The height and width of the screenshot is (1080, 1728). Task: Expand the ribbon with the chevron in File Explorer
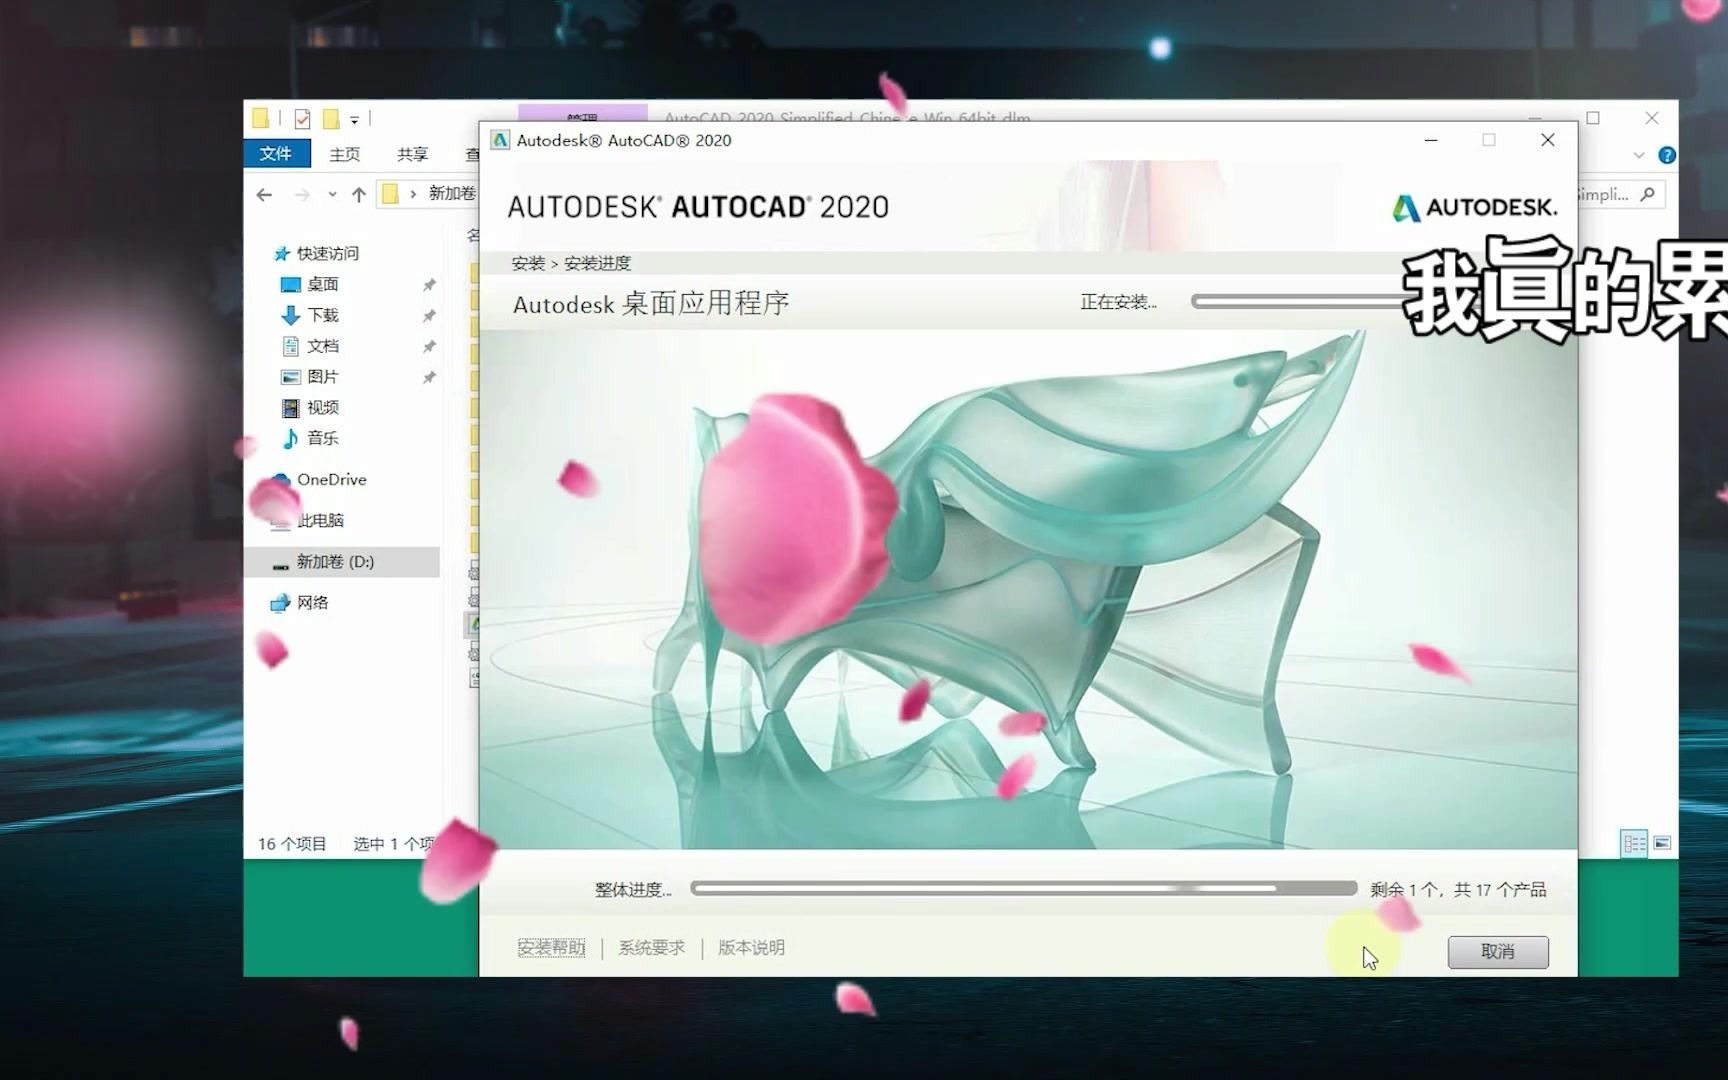pyautogui.click(x=1638, y=155)
